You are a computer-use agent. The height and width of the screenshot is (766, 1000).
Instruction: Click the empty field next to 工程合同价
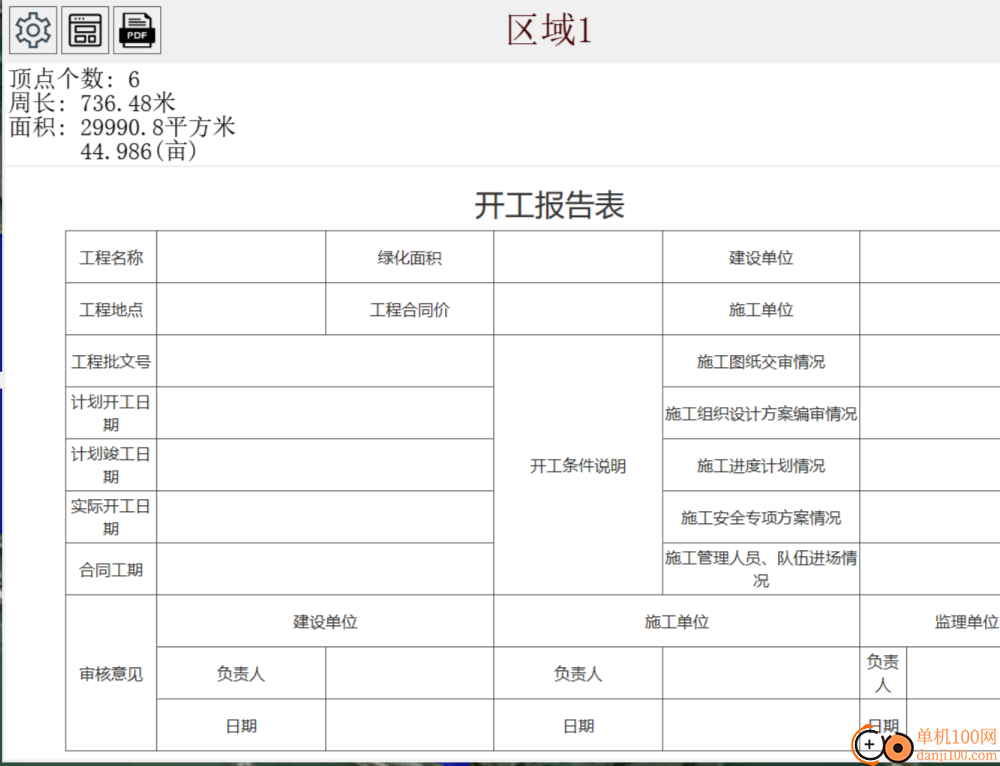[578, 309]
